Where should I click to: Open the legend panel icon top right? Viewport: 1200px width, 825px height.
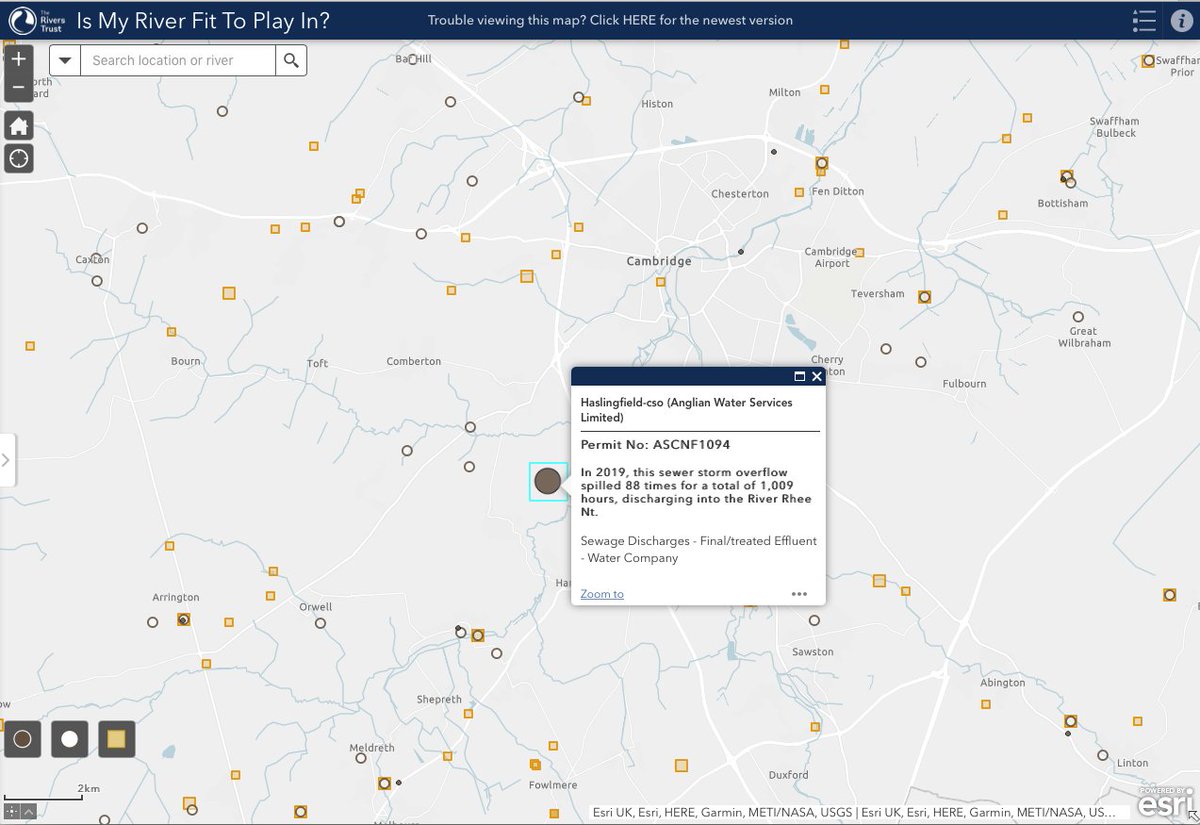pyautogui.click(x=1144, y=20)
